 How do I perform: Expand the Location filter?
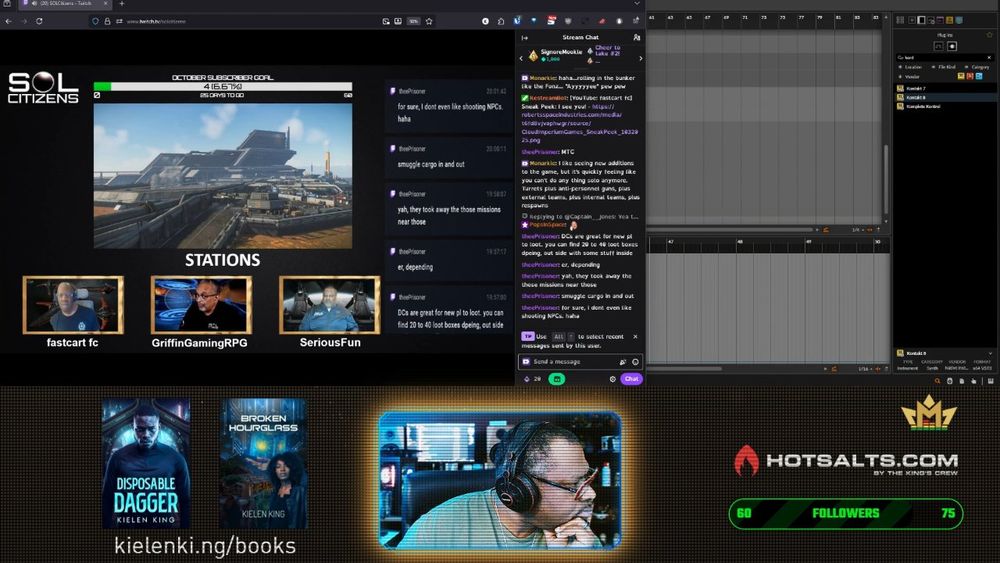[x=911, y=67]
